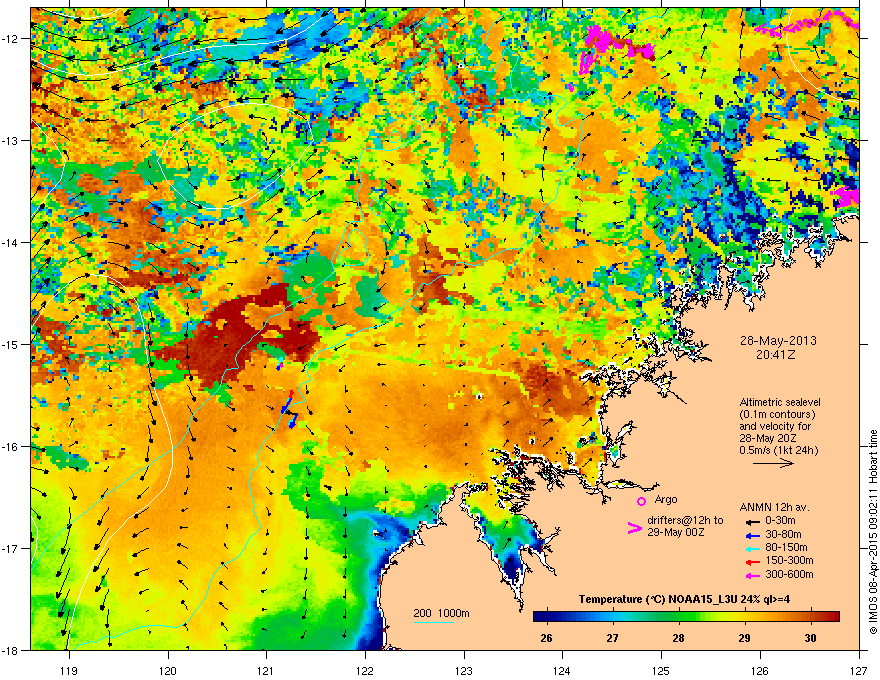Select the magenta 300-600m arrow legend marker
The height and width of the screenshot is (680, 880).
tap(751, 576)
